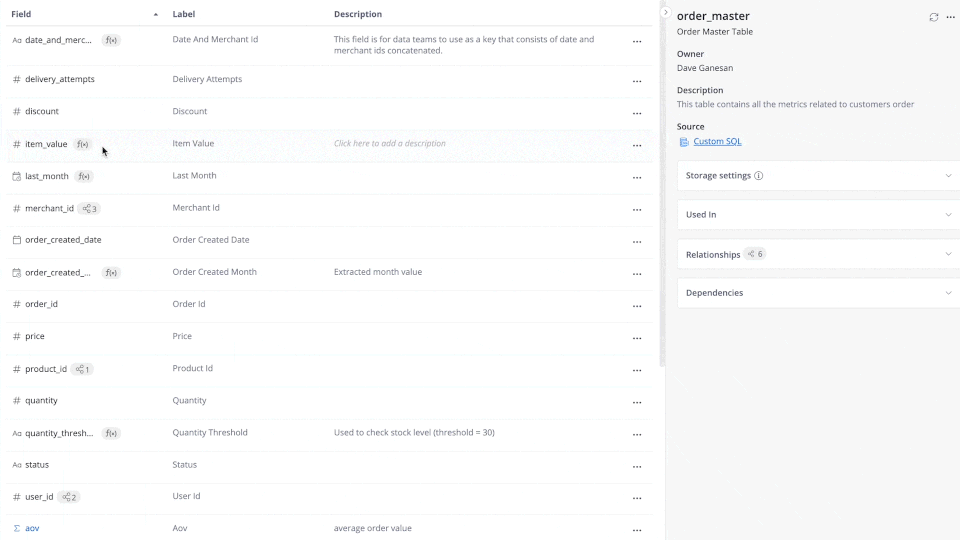Image resolution: width=960 pixels, height=540 pixels.
Task: Collapse the right details panel arrow
Action: (x=666, y=12)
